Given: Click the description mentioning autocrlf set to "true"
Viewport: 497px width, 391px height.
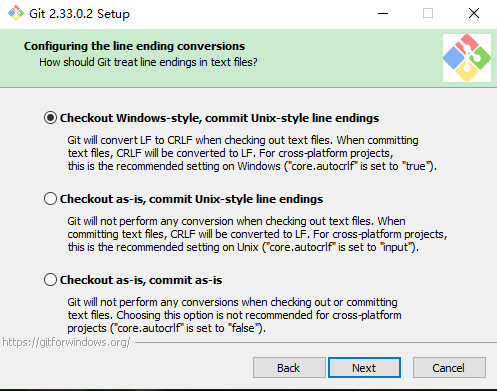Looking at the screenshot, I should point(252,153).
